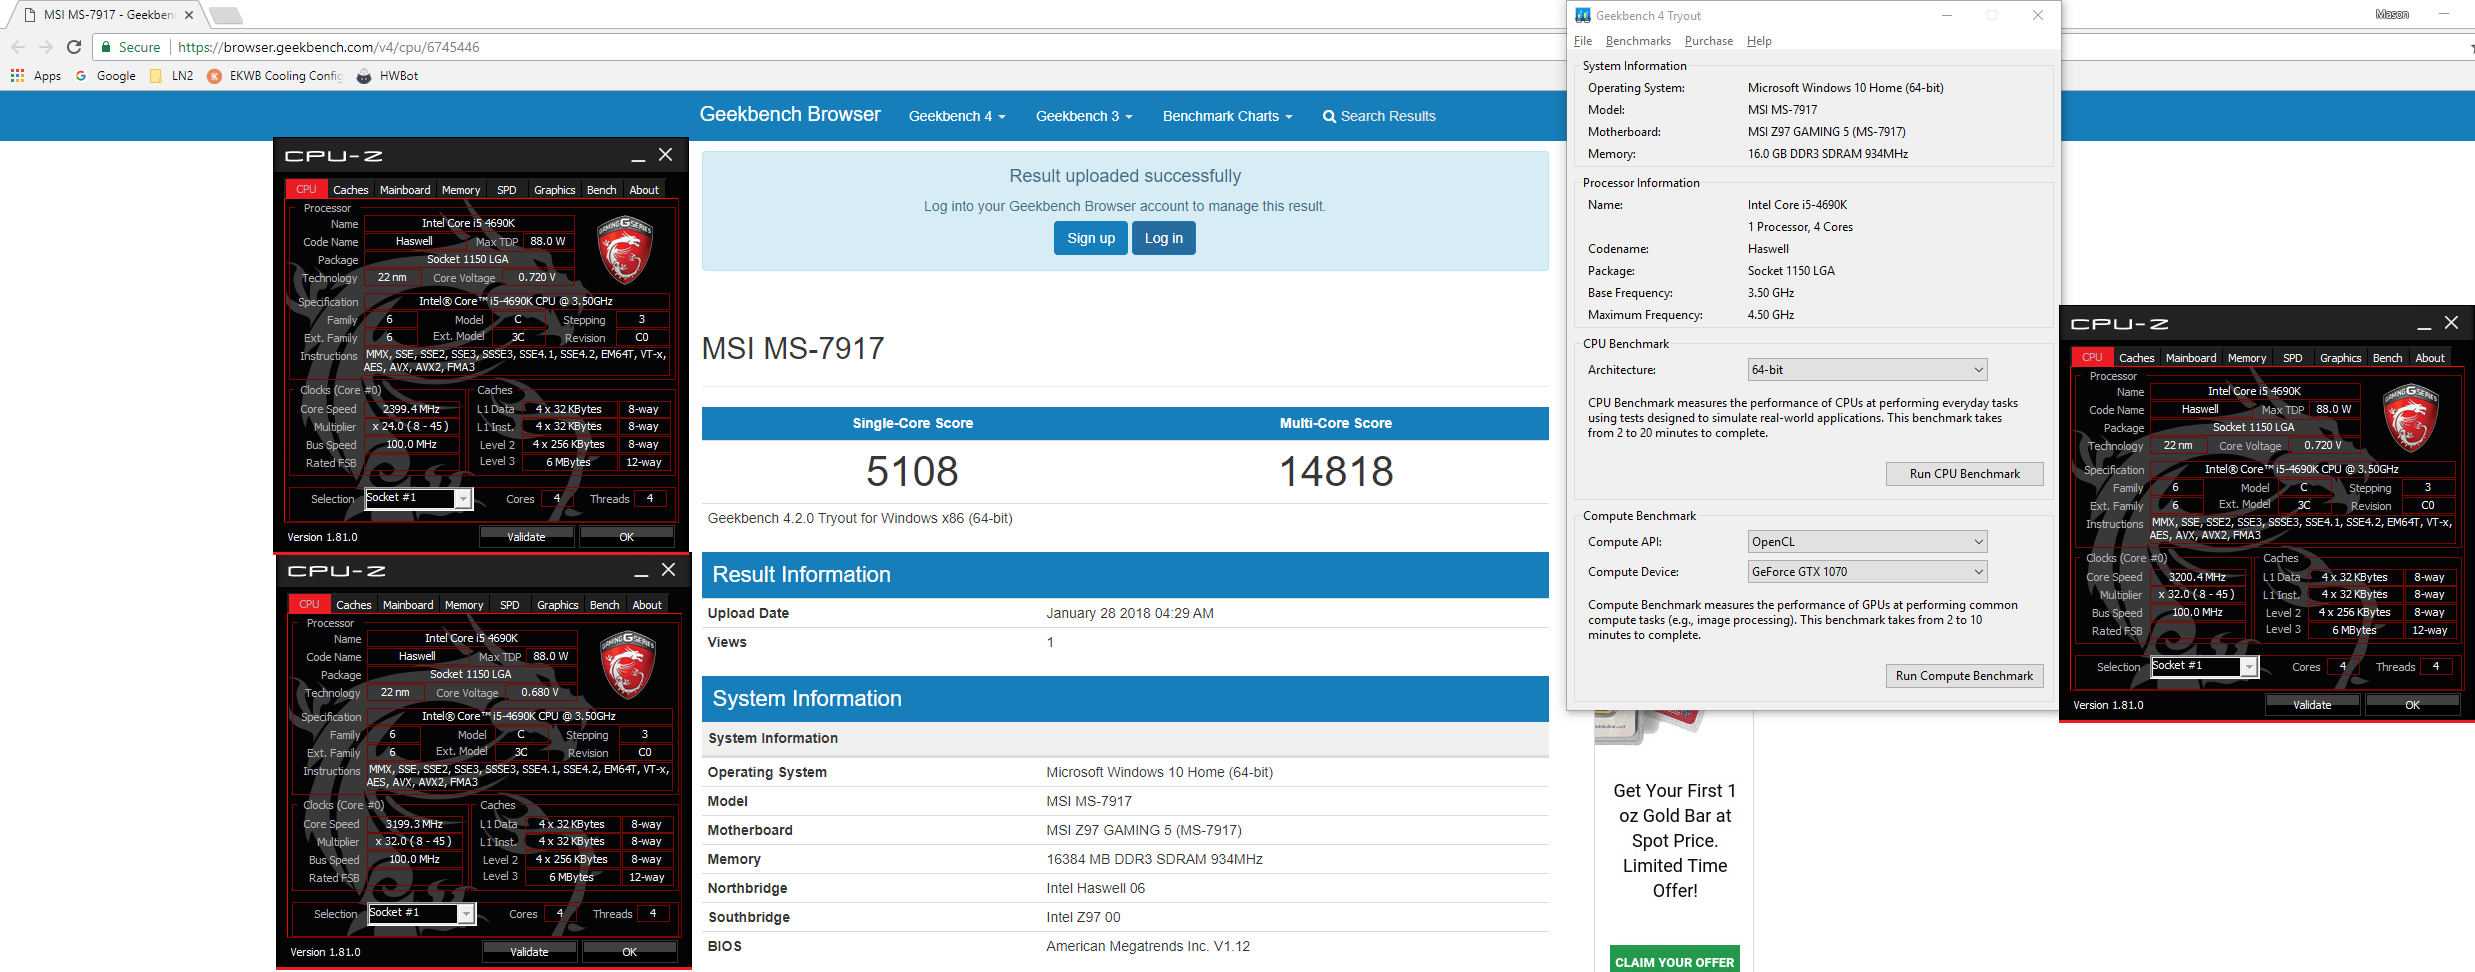Open the Geekbench 4 dropdown in navbar

coord(957,116)
